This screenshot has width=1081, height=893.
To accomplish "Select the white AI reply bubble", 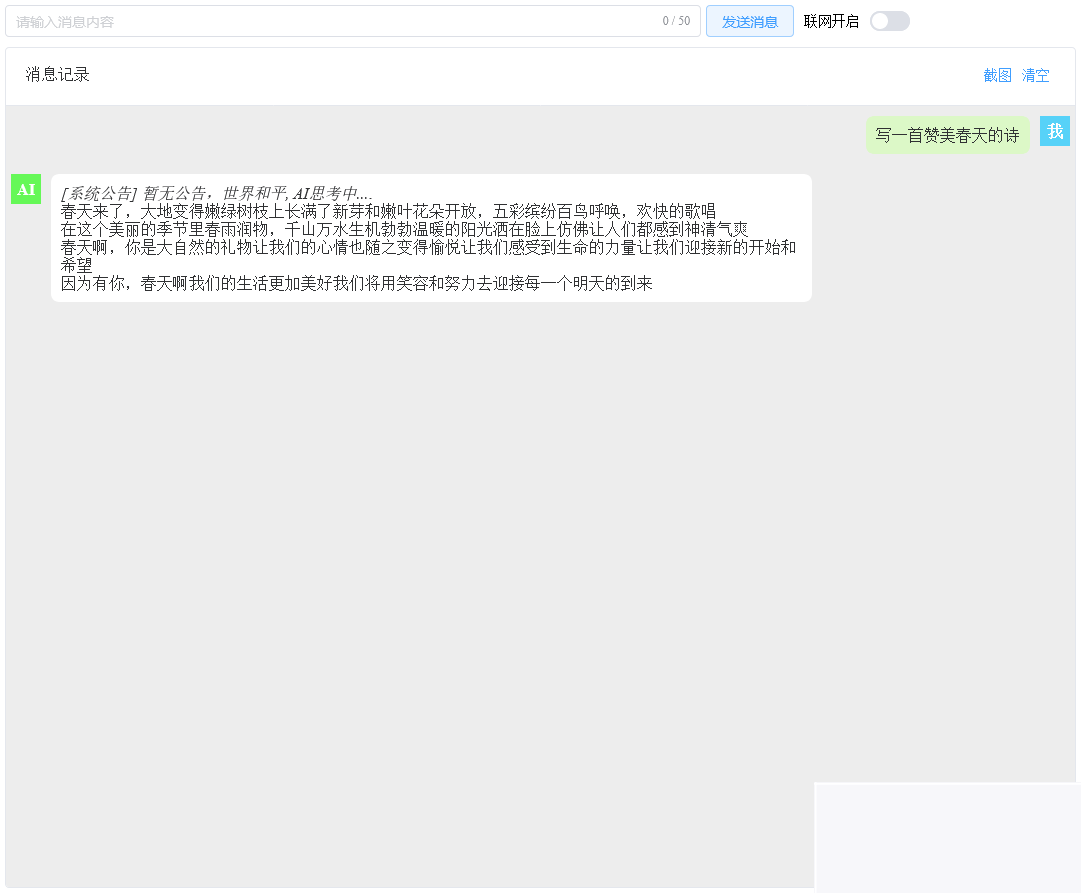I will click(431, 237).
